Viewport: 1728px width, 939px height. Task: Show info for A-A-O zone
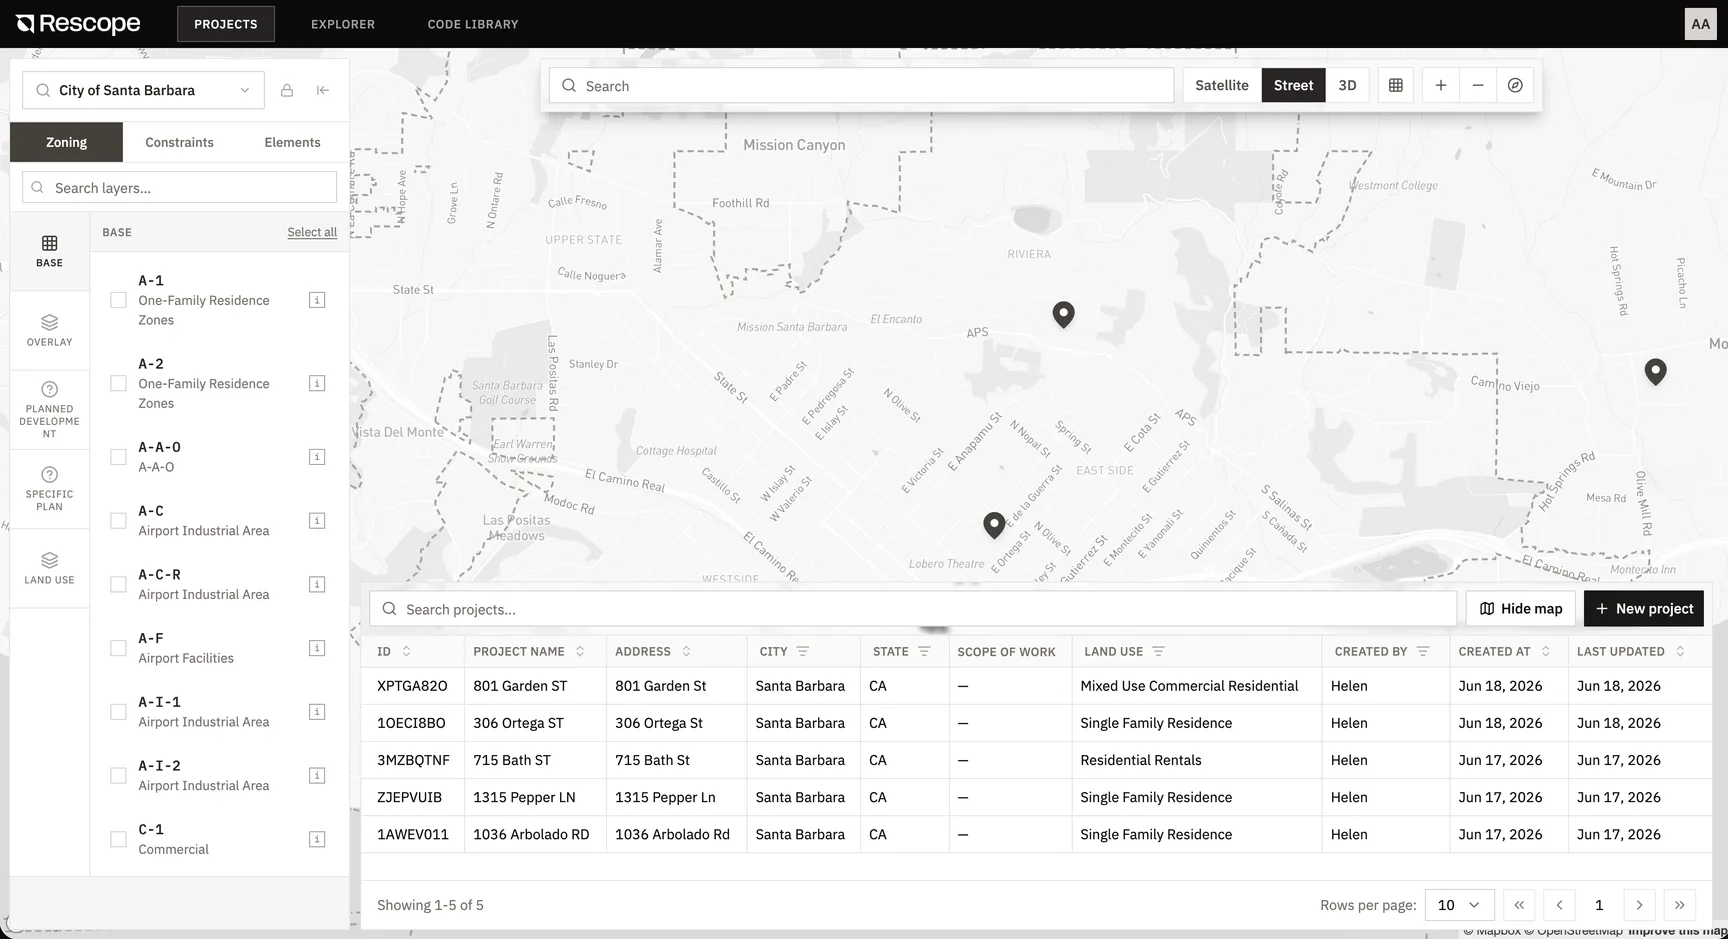pyautogui.click(x=317, y=457)
